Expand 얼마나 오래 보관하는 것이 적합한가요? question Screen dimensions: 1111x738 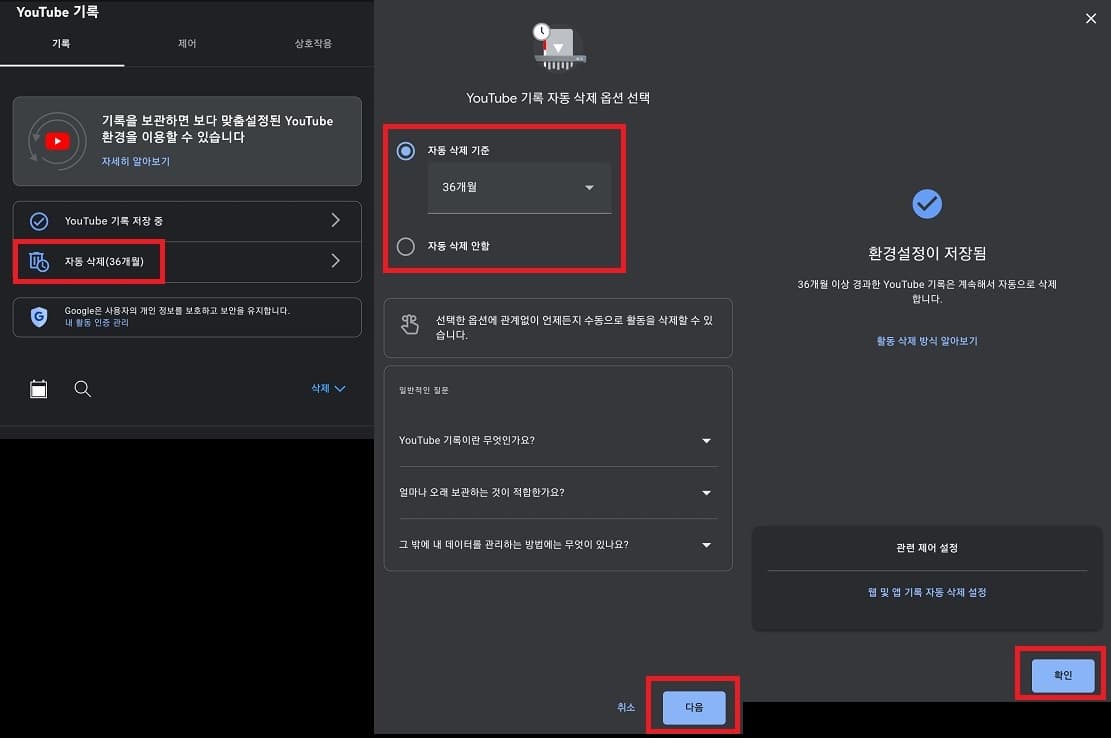[x=558, y=493]
